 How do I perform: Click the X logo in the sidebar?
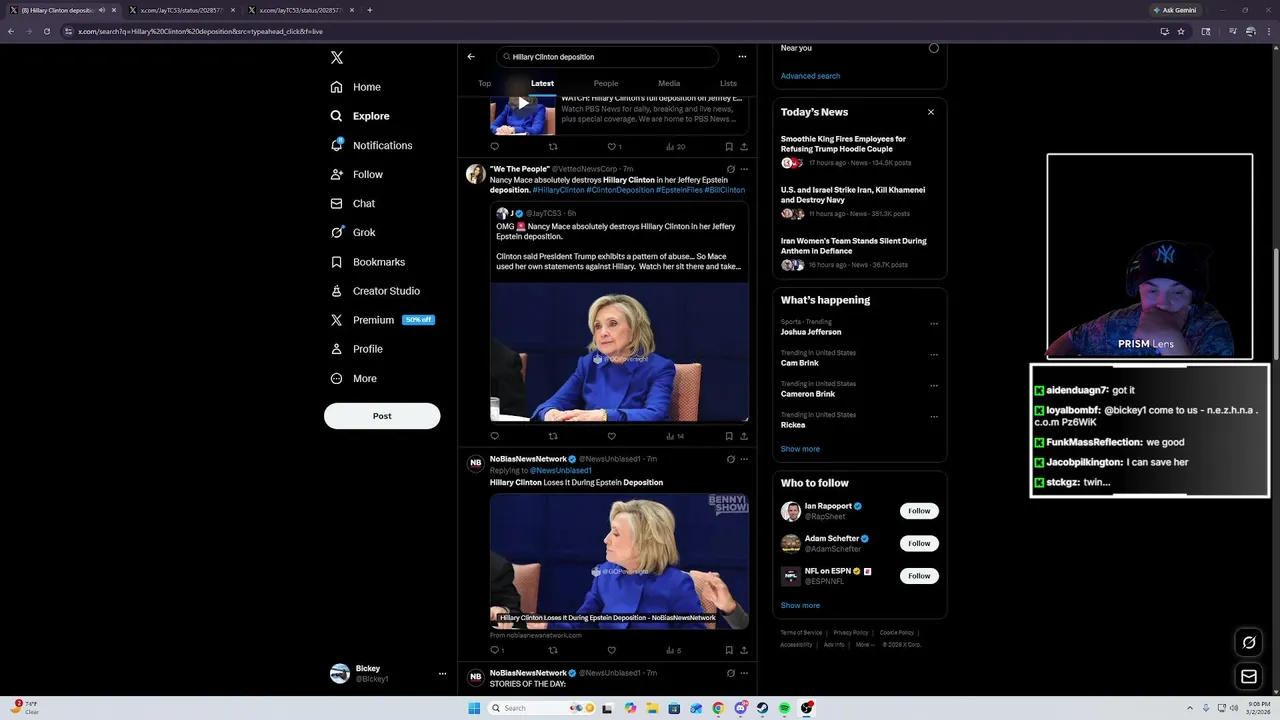(x=337, y=58)
